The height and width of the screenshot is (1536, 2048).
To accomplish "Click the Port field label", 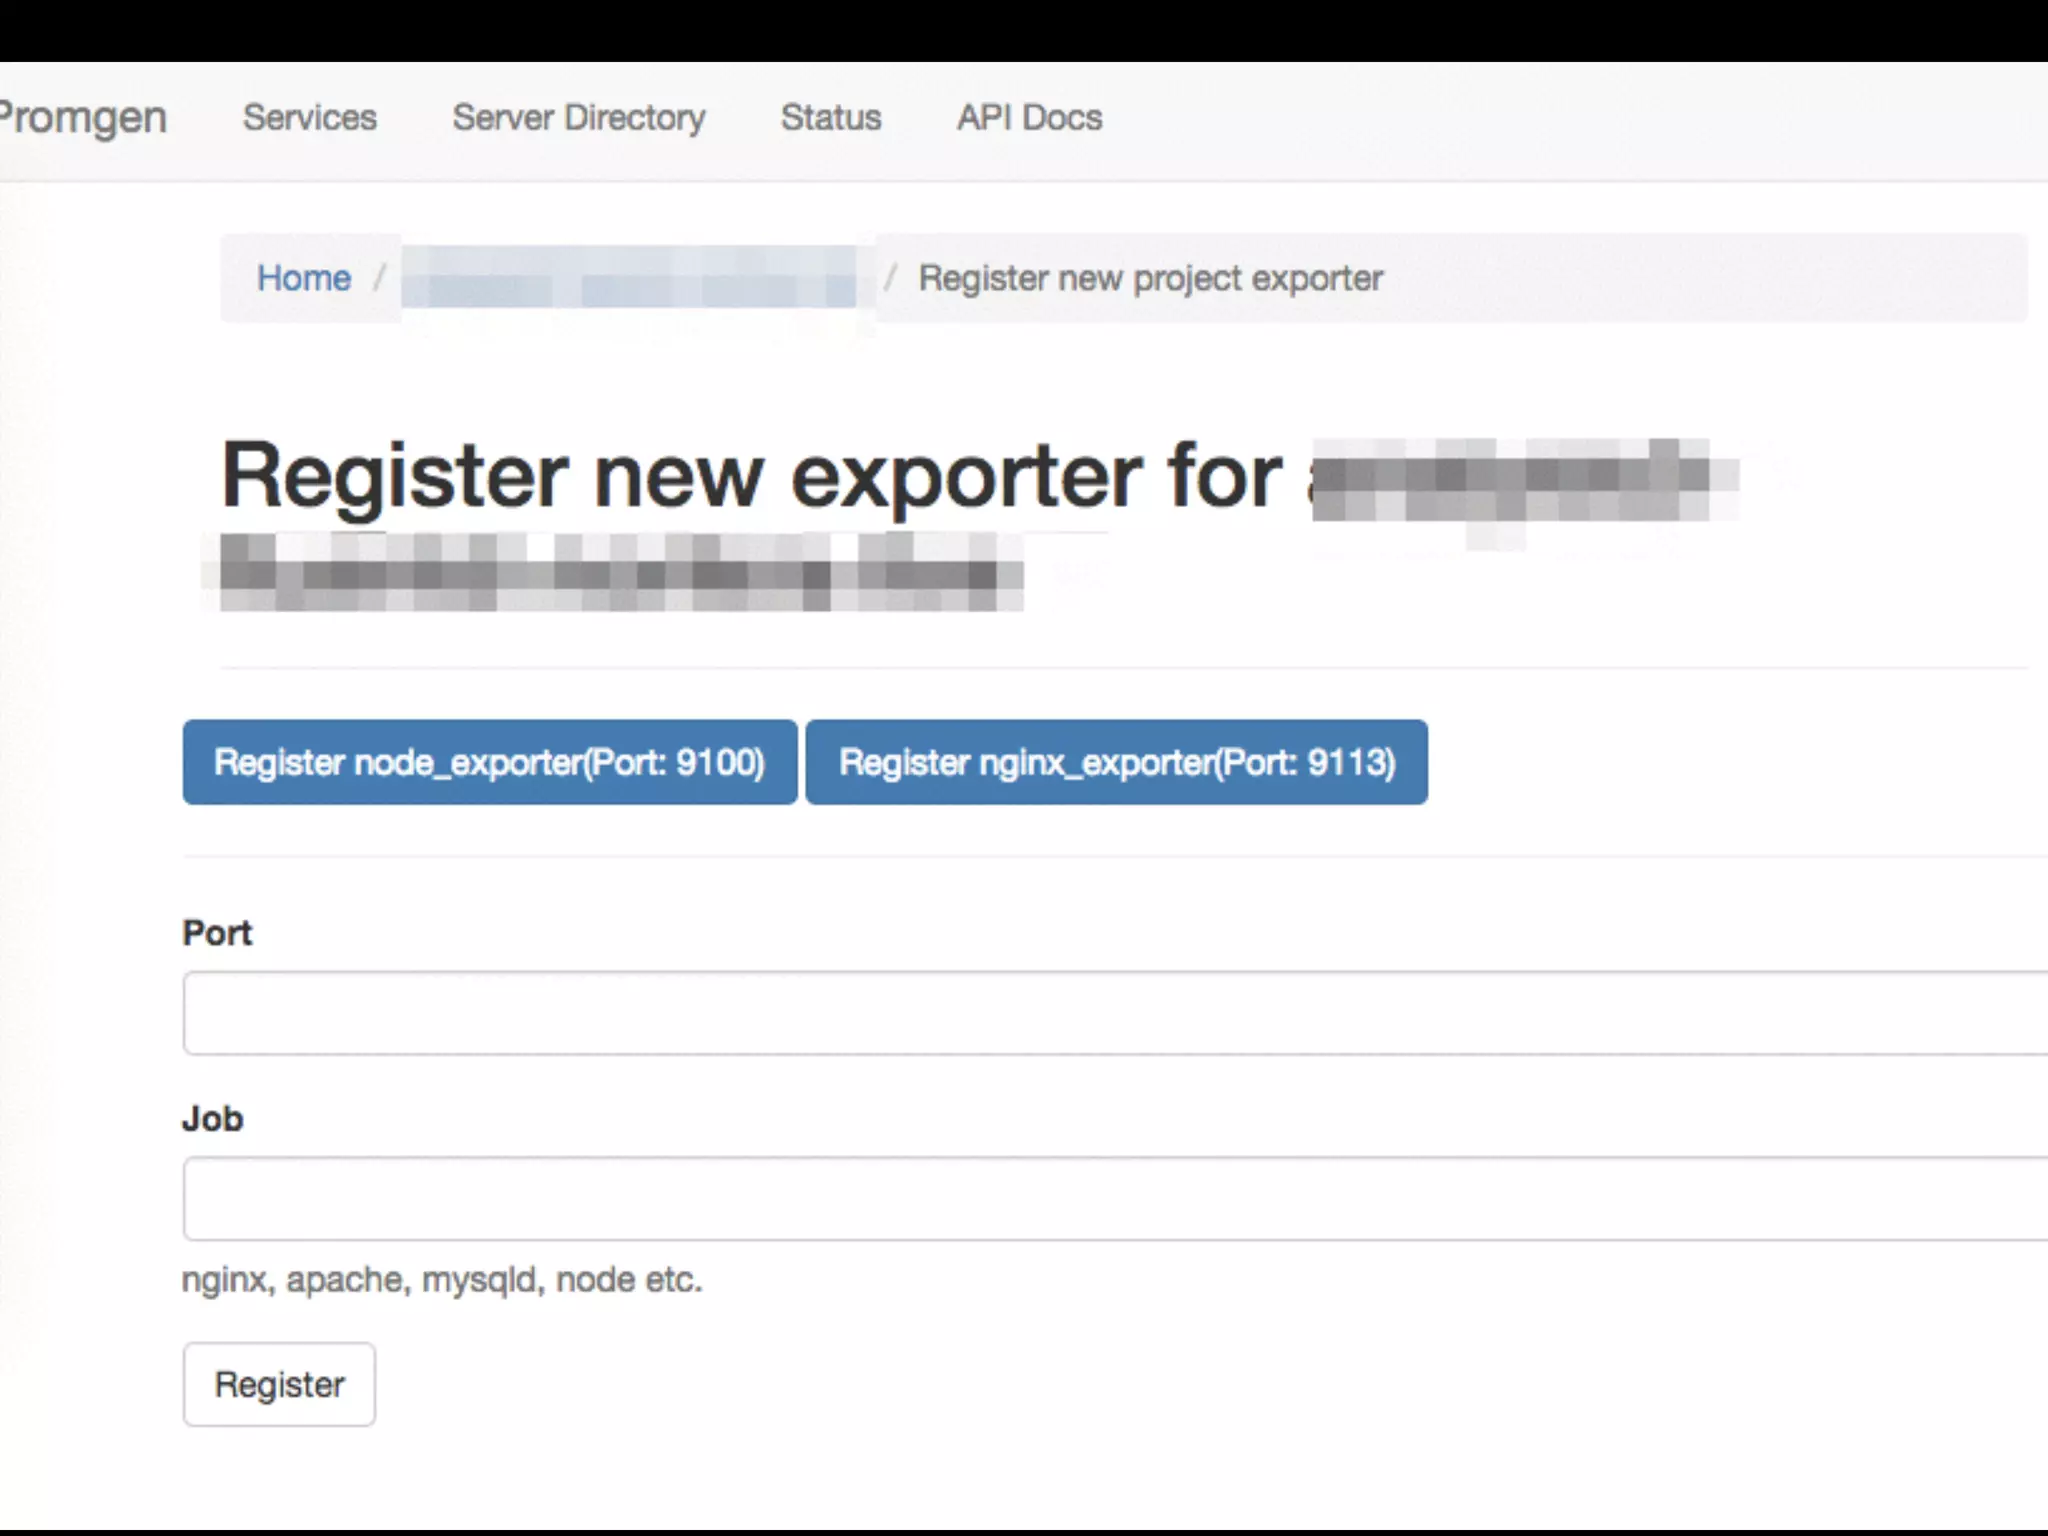I will [217, 933].
